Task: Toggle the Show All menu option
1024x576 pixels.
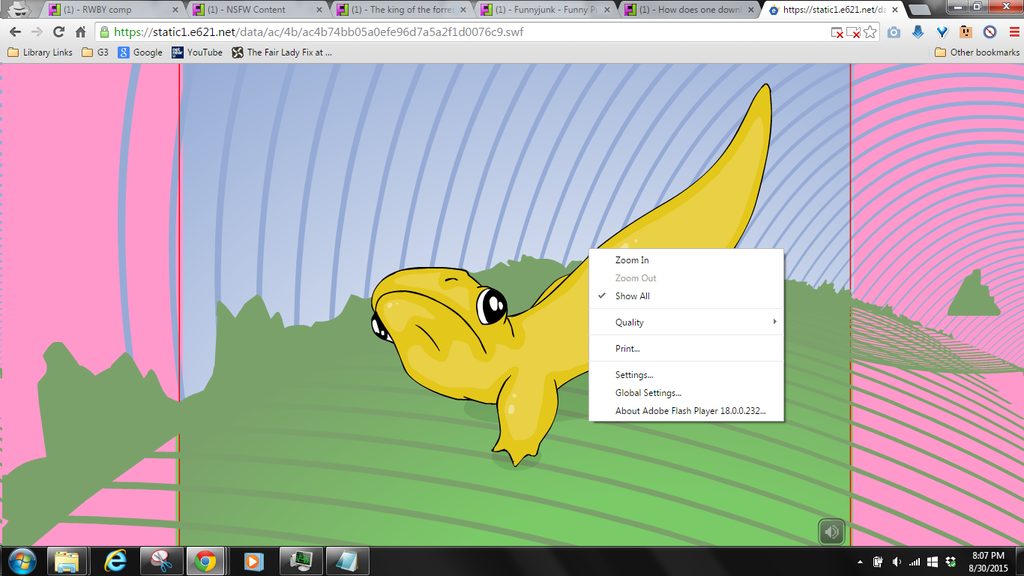Action: point(632,296)
